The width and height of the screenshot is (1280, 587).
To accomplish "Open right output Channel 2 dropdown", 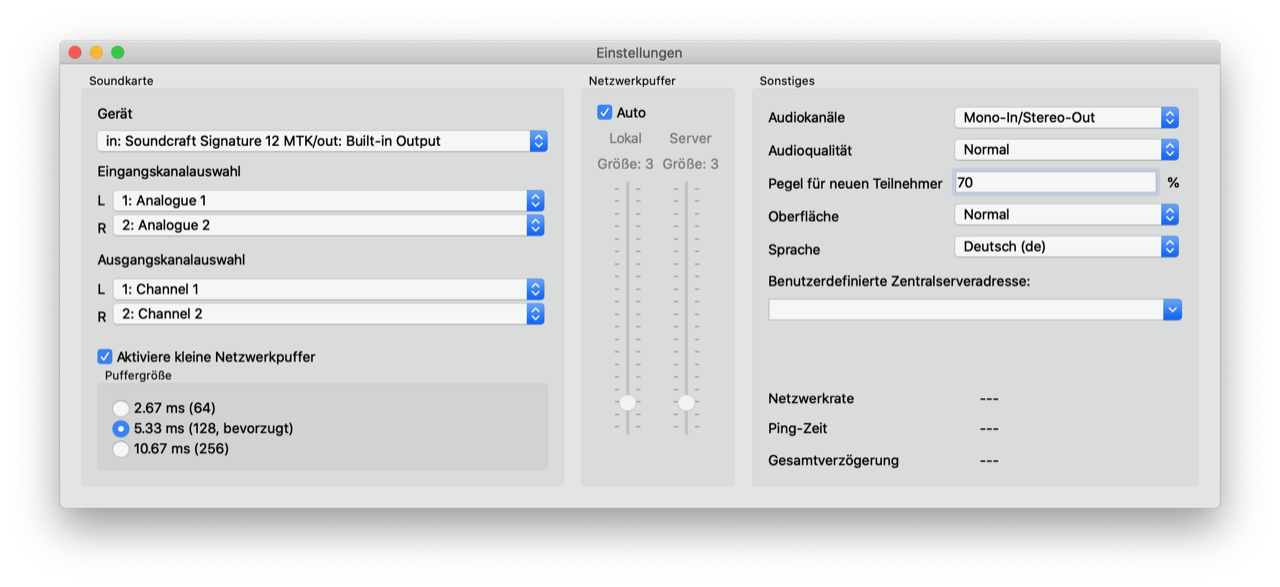I will coord(328,314).
